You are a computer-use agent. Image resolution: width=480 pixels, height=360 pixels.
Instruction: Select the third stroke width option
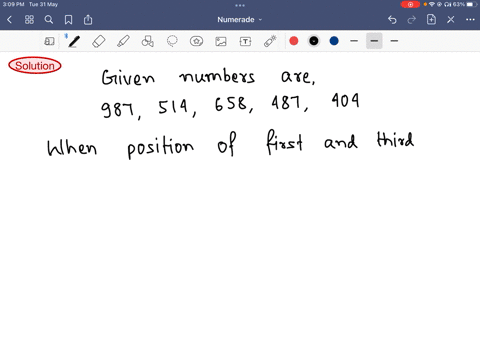click(394, 41)
